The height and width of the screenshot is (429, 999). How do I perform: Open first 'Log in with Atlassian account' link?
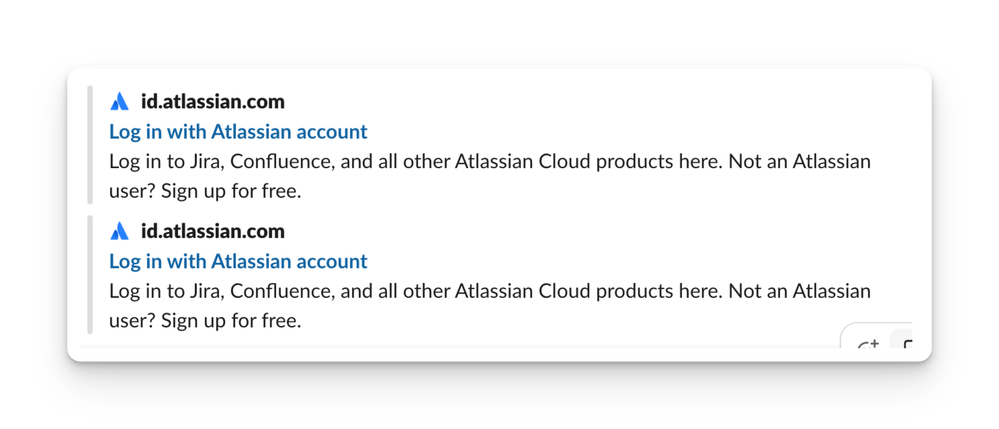pyautogui.click(x=238, y=132)
